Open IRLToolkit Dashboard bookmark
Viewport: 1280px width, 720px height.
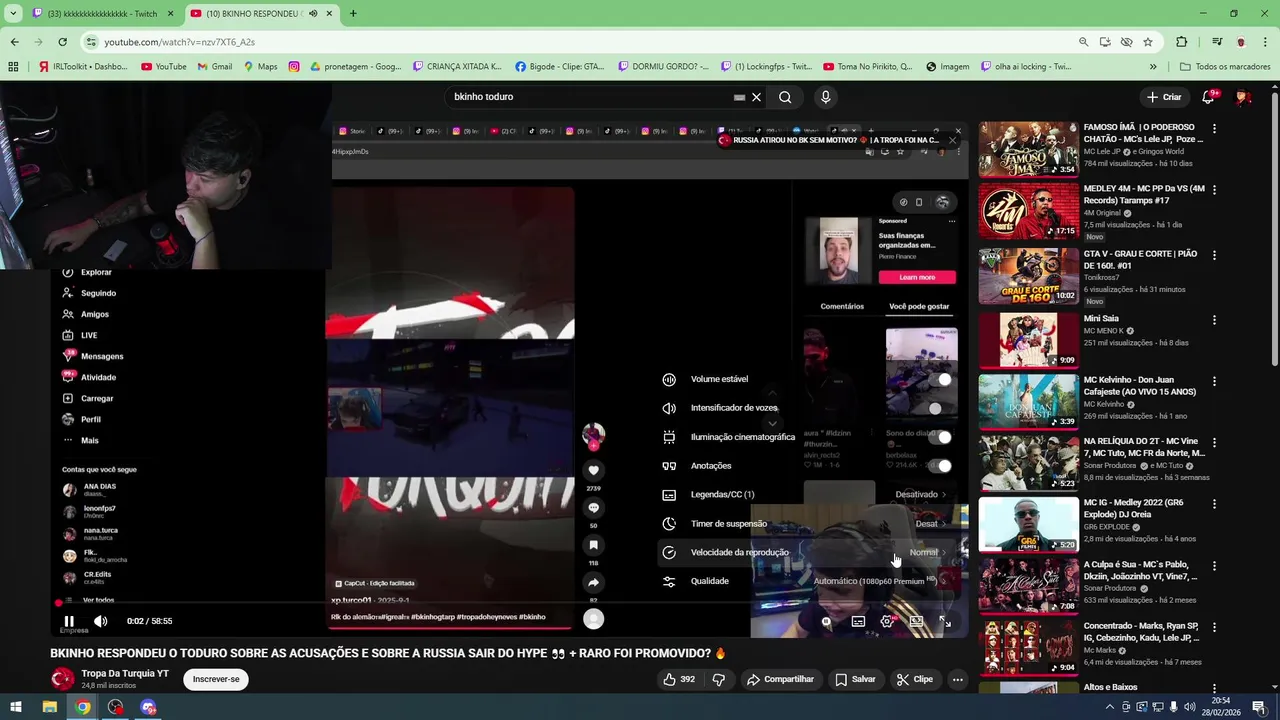click(85, 67)
